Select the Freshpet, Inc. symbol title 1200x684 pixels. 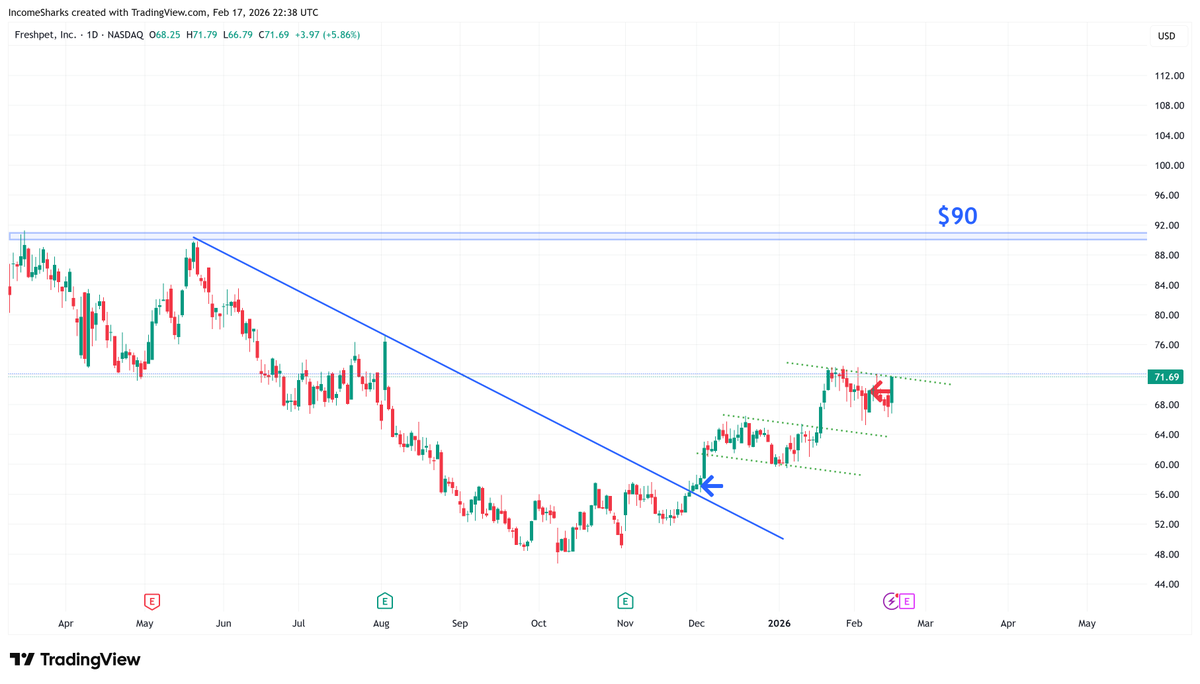[x=47, y=35]
